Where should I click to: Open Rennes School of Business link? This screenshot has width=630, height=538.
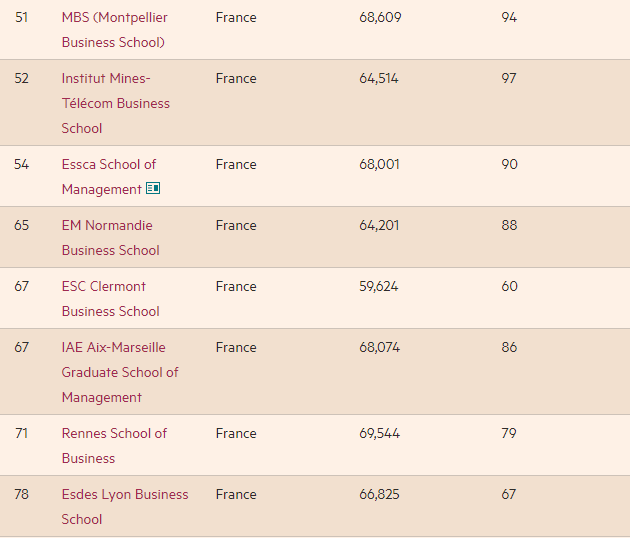tap(114, 446)
